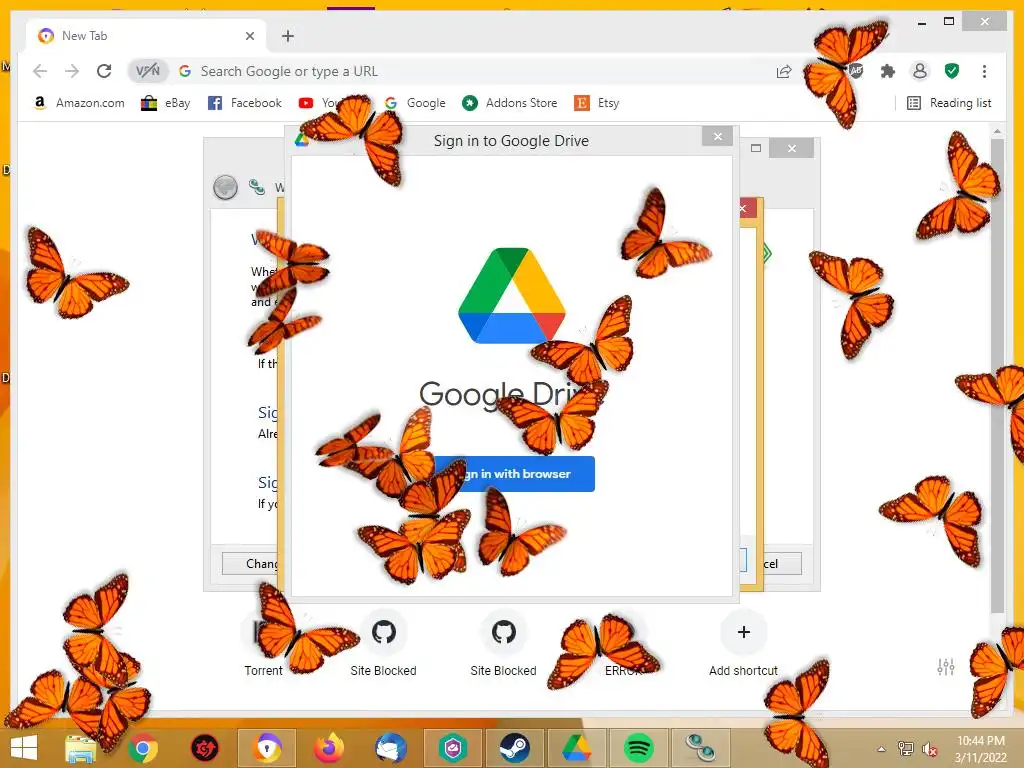The image size is (1024, 768).
Task: Open the Amazon.com bookmark
Action: pyautogui.click(x=78, y=103)
